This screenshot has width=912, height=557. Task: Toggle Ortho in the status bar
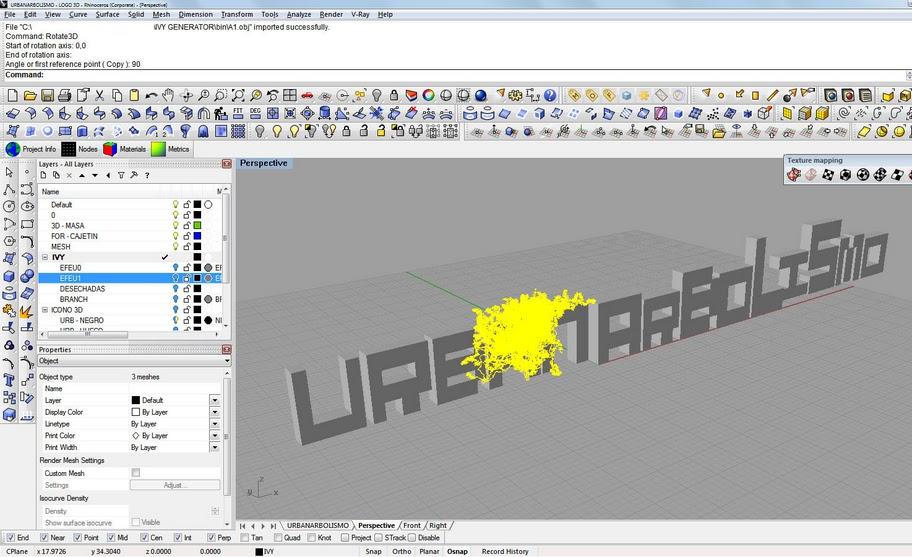[401, 551]
